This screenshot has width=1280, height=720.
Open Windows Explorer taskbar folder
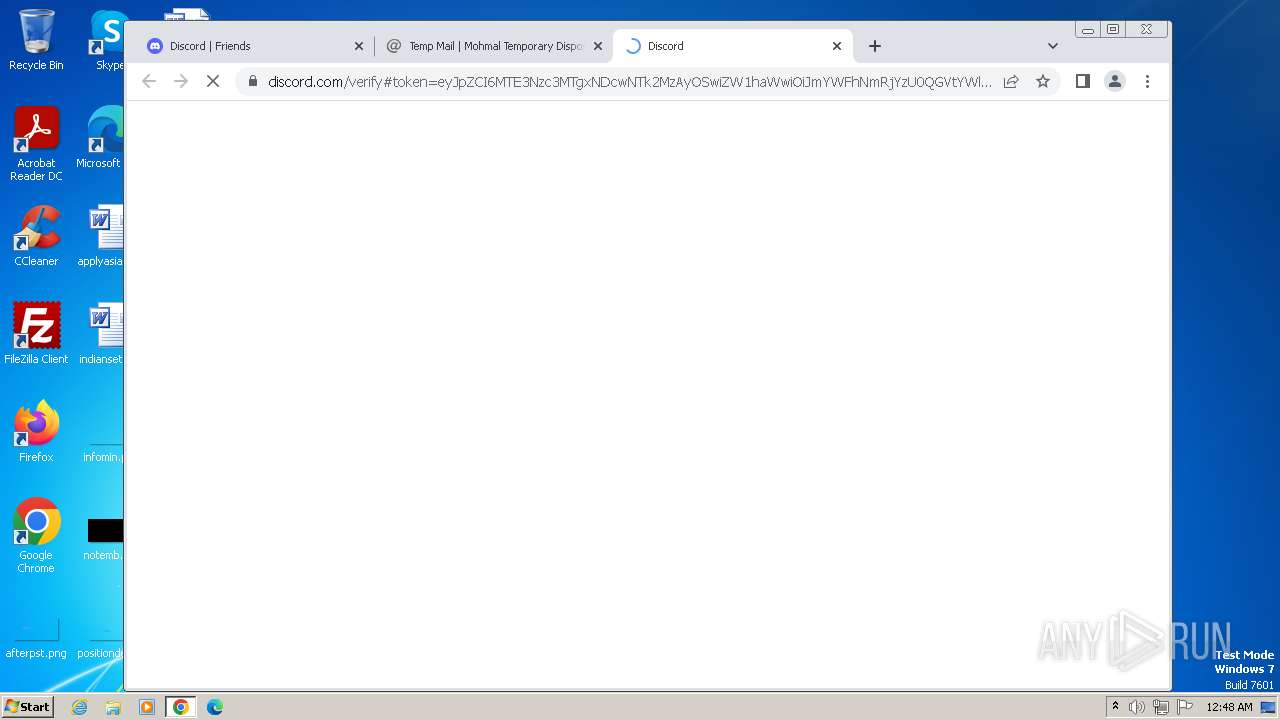tap(113, 707)
